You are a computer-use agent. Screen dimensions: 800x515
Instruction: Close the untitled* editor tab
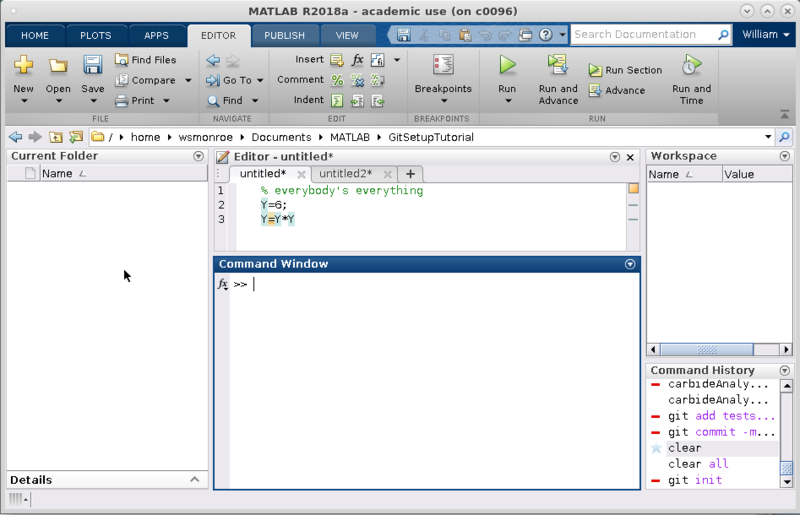pos(302,174)
